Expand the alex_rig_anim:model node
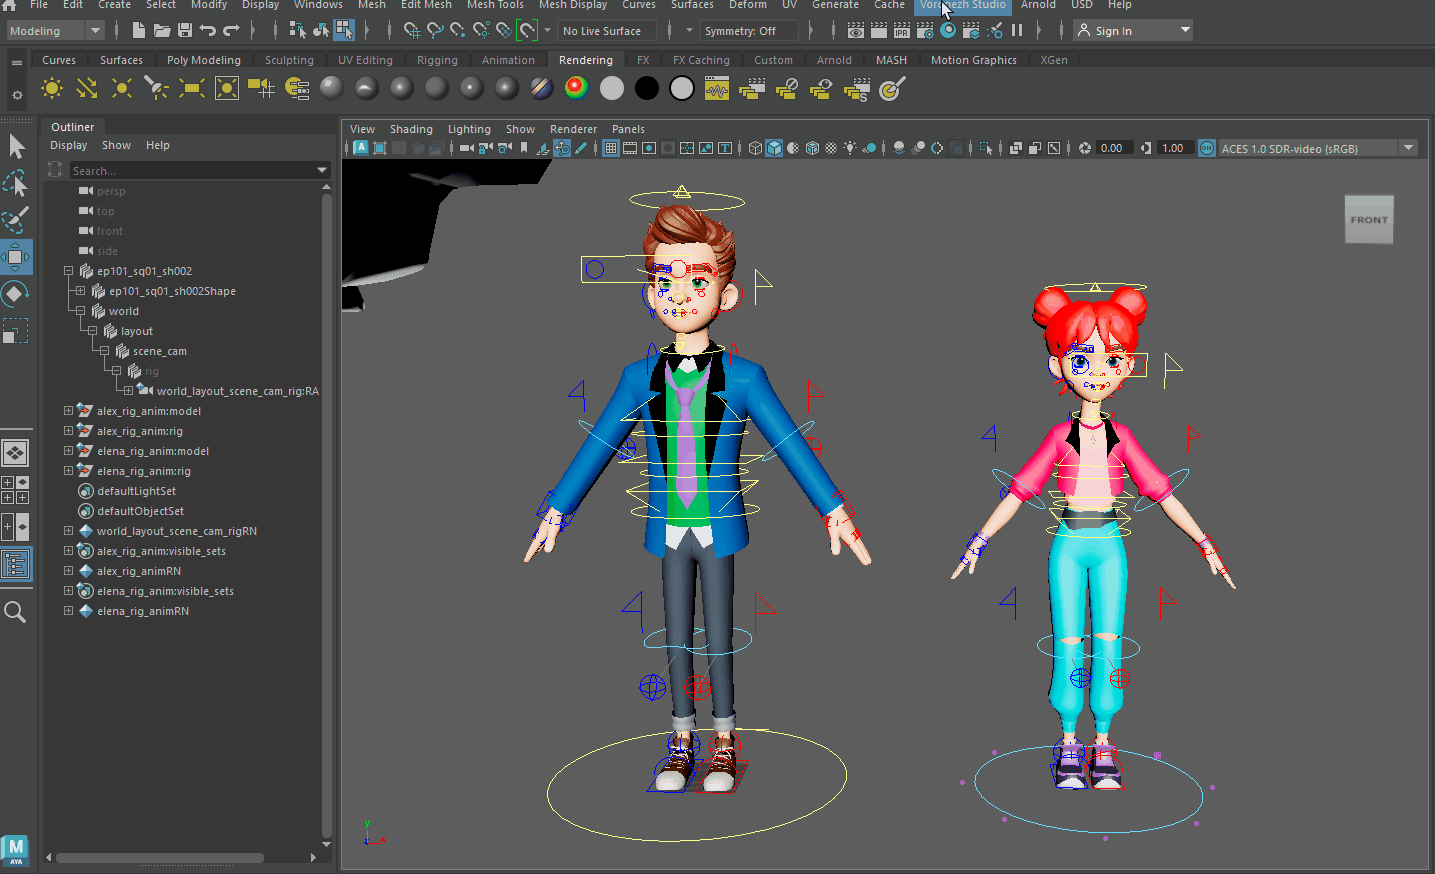The width and height of the screenshot is (1435, 874). coord(68,411)
